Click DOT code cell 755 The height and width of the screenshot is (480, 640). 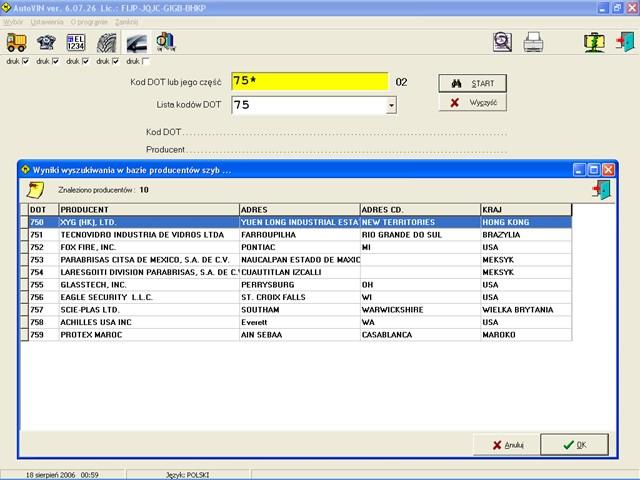[44, 284]
